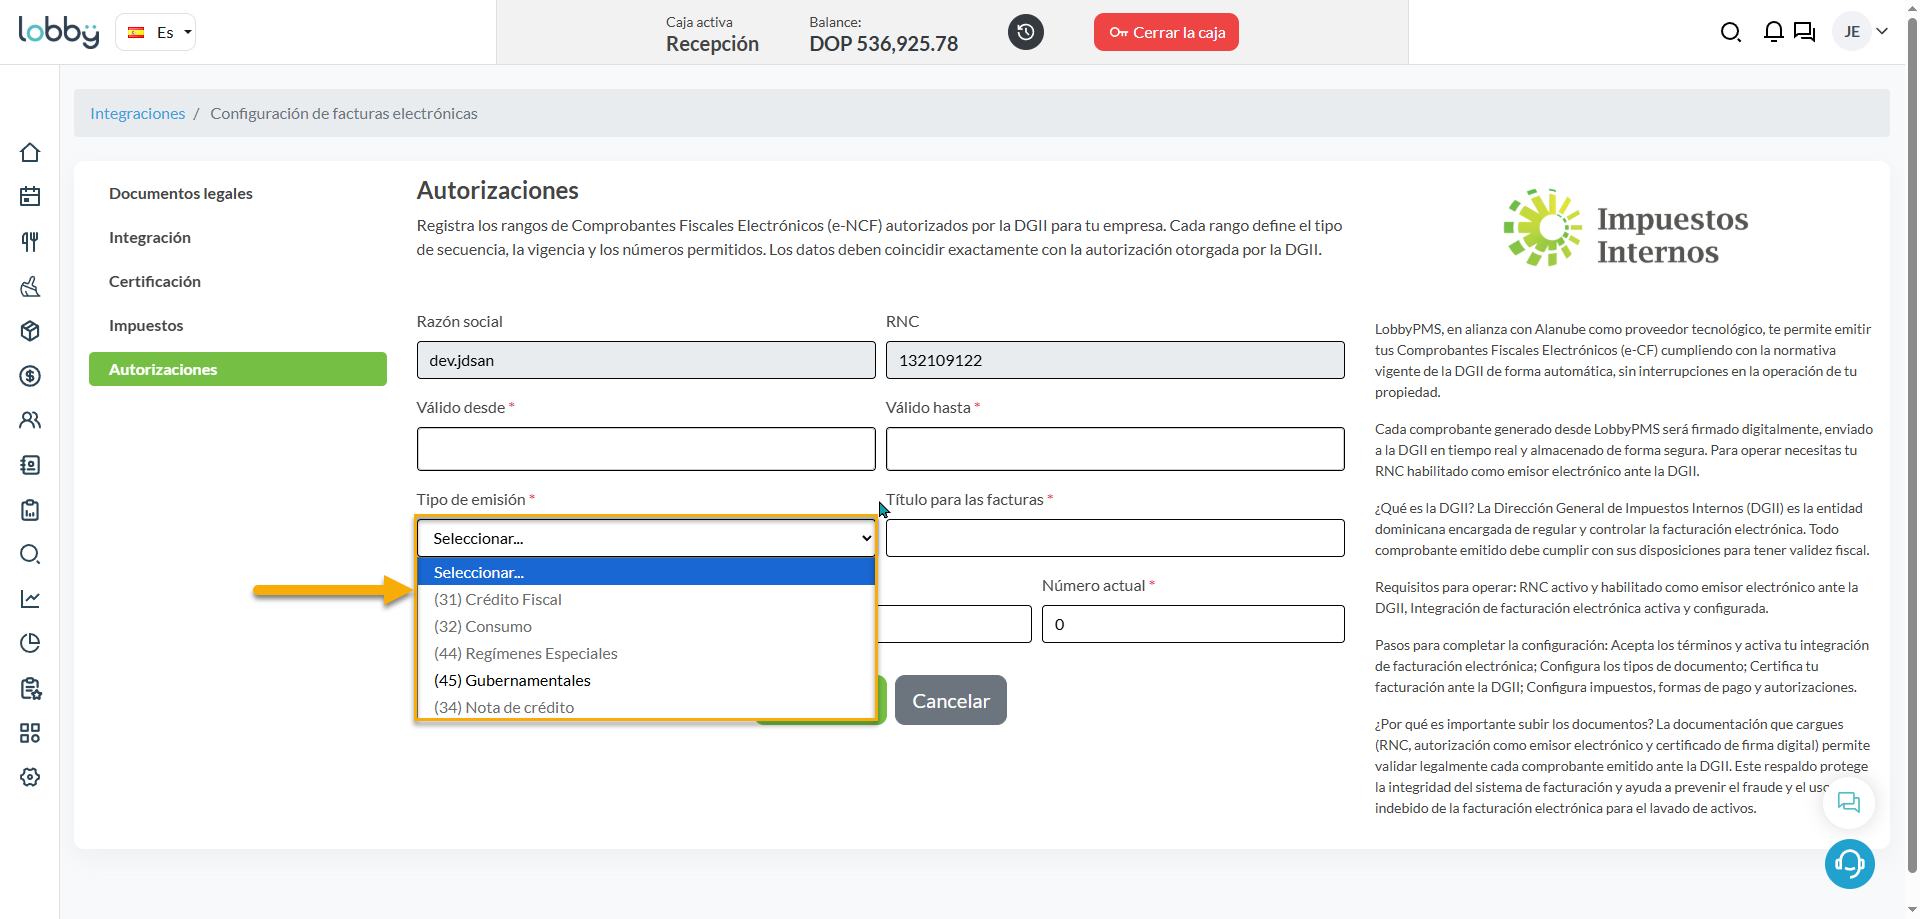
Task: Open the clipboard report icon
Action: tap(30, 510)
